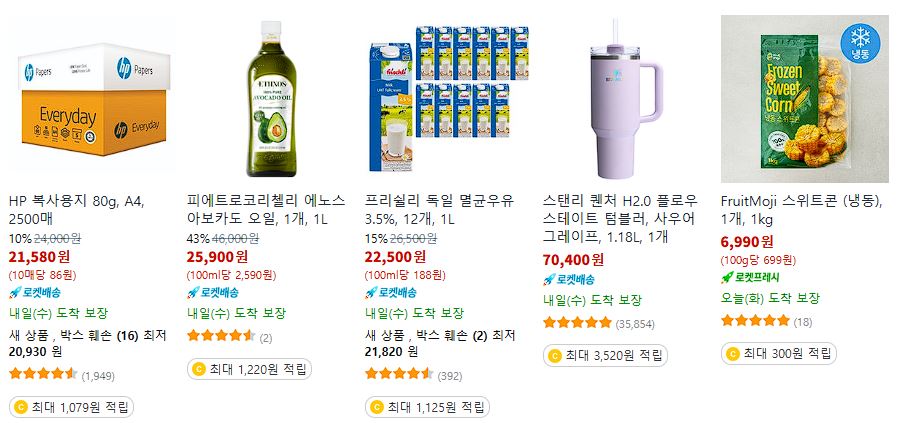This screenshot has height=423, width=897.
Task: Open the HP 복사용지 80g A4 title link
Action: click(x=77, y=209)
